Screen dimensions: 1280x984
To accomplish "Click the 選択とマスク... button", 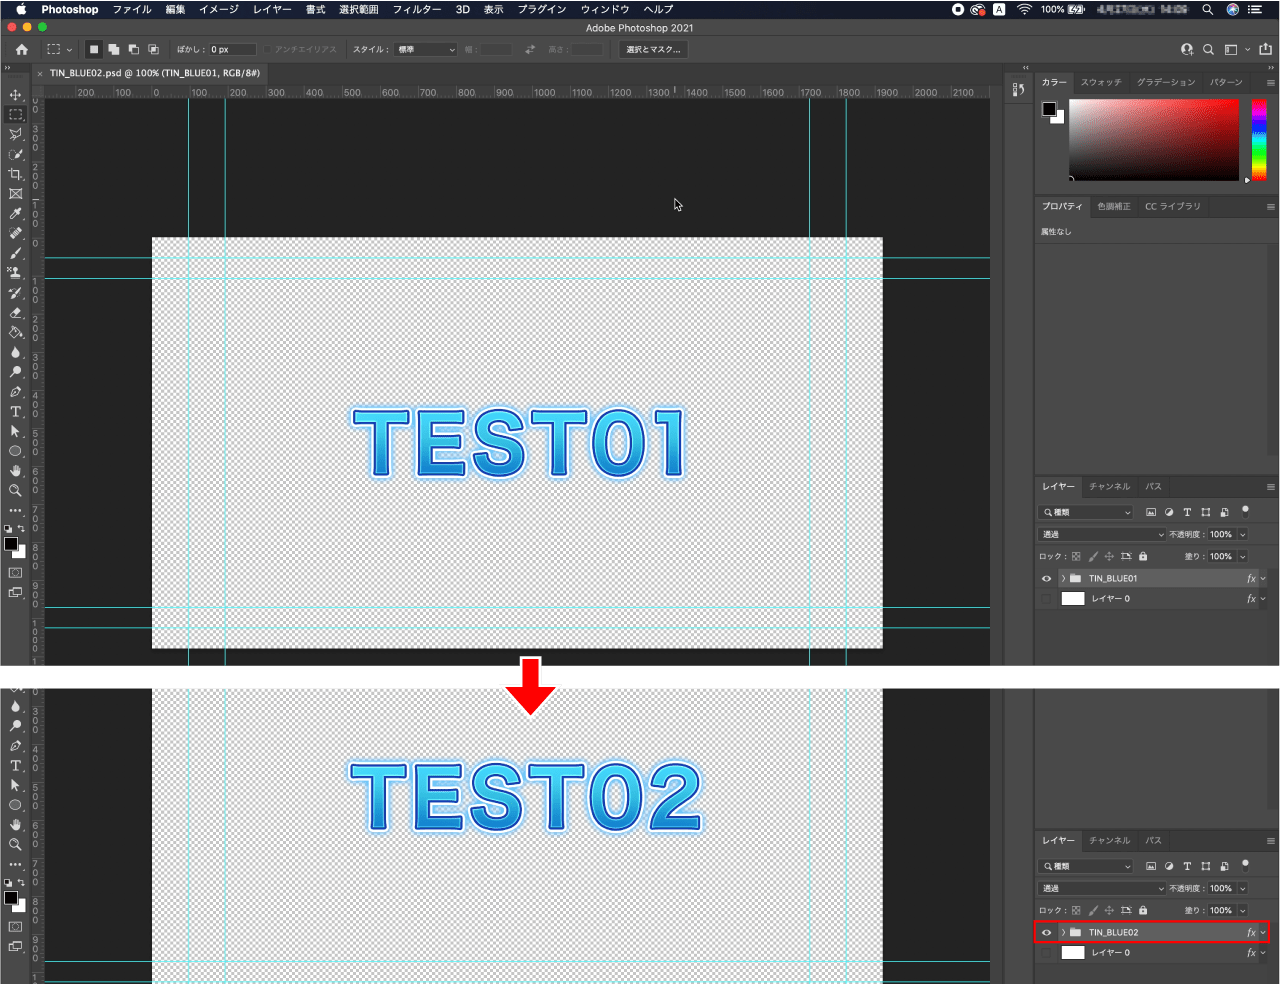I will 653,49.
